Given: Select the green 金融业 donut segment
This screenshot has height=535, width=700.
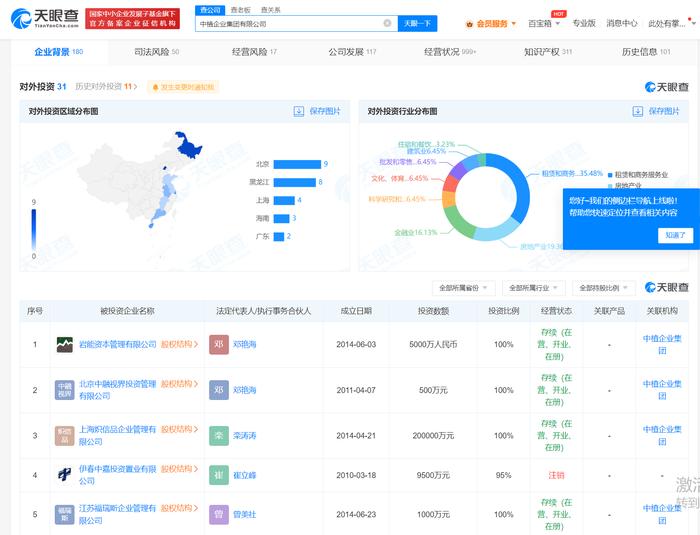Looking at the screenshot, I should 459,223.
